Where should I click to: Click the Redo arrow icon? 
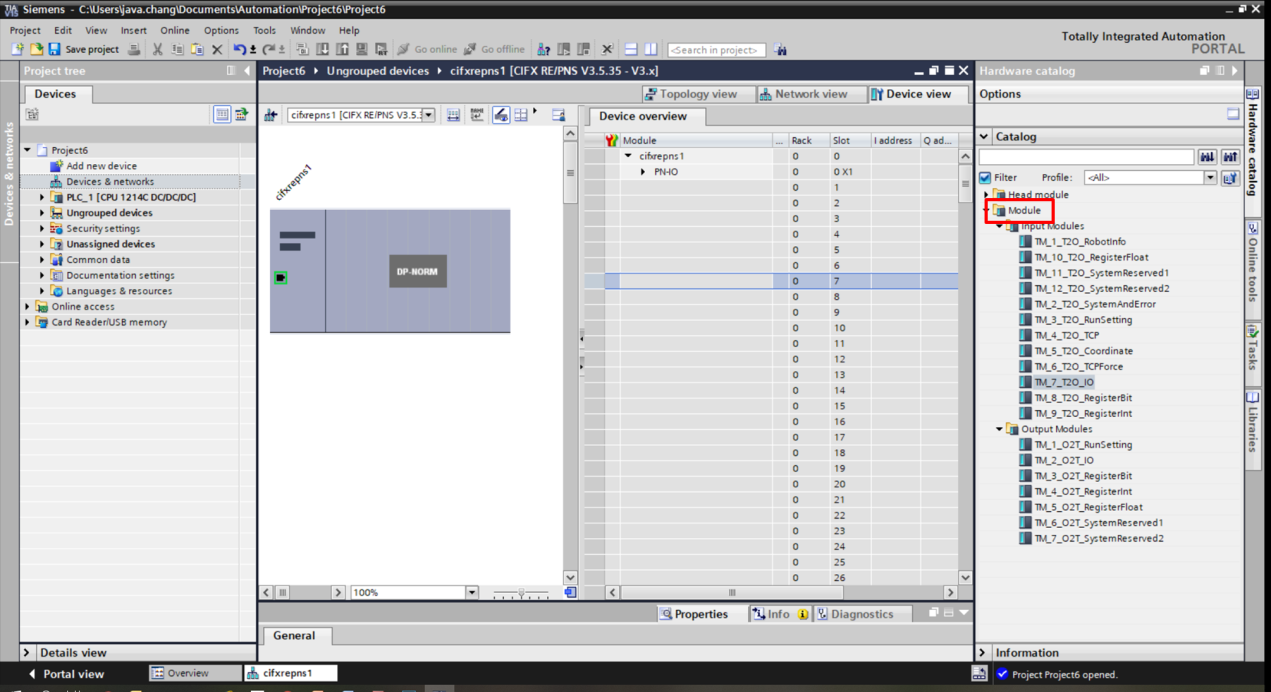tap(269, 49)
